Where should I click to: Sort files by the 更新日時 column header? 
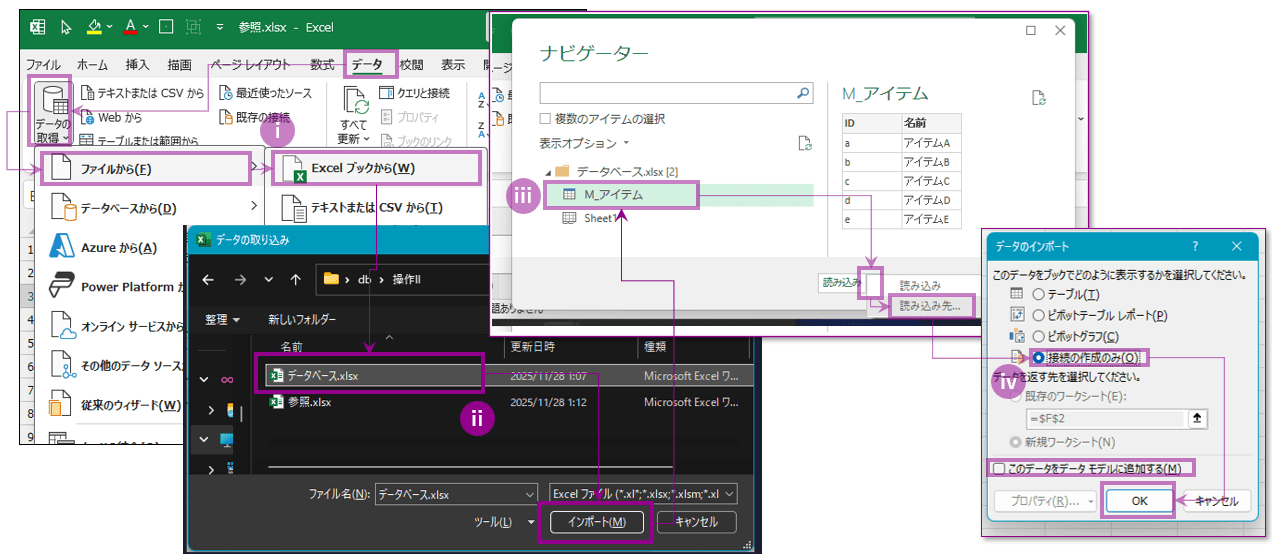point(535,347)
